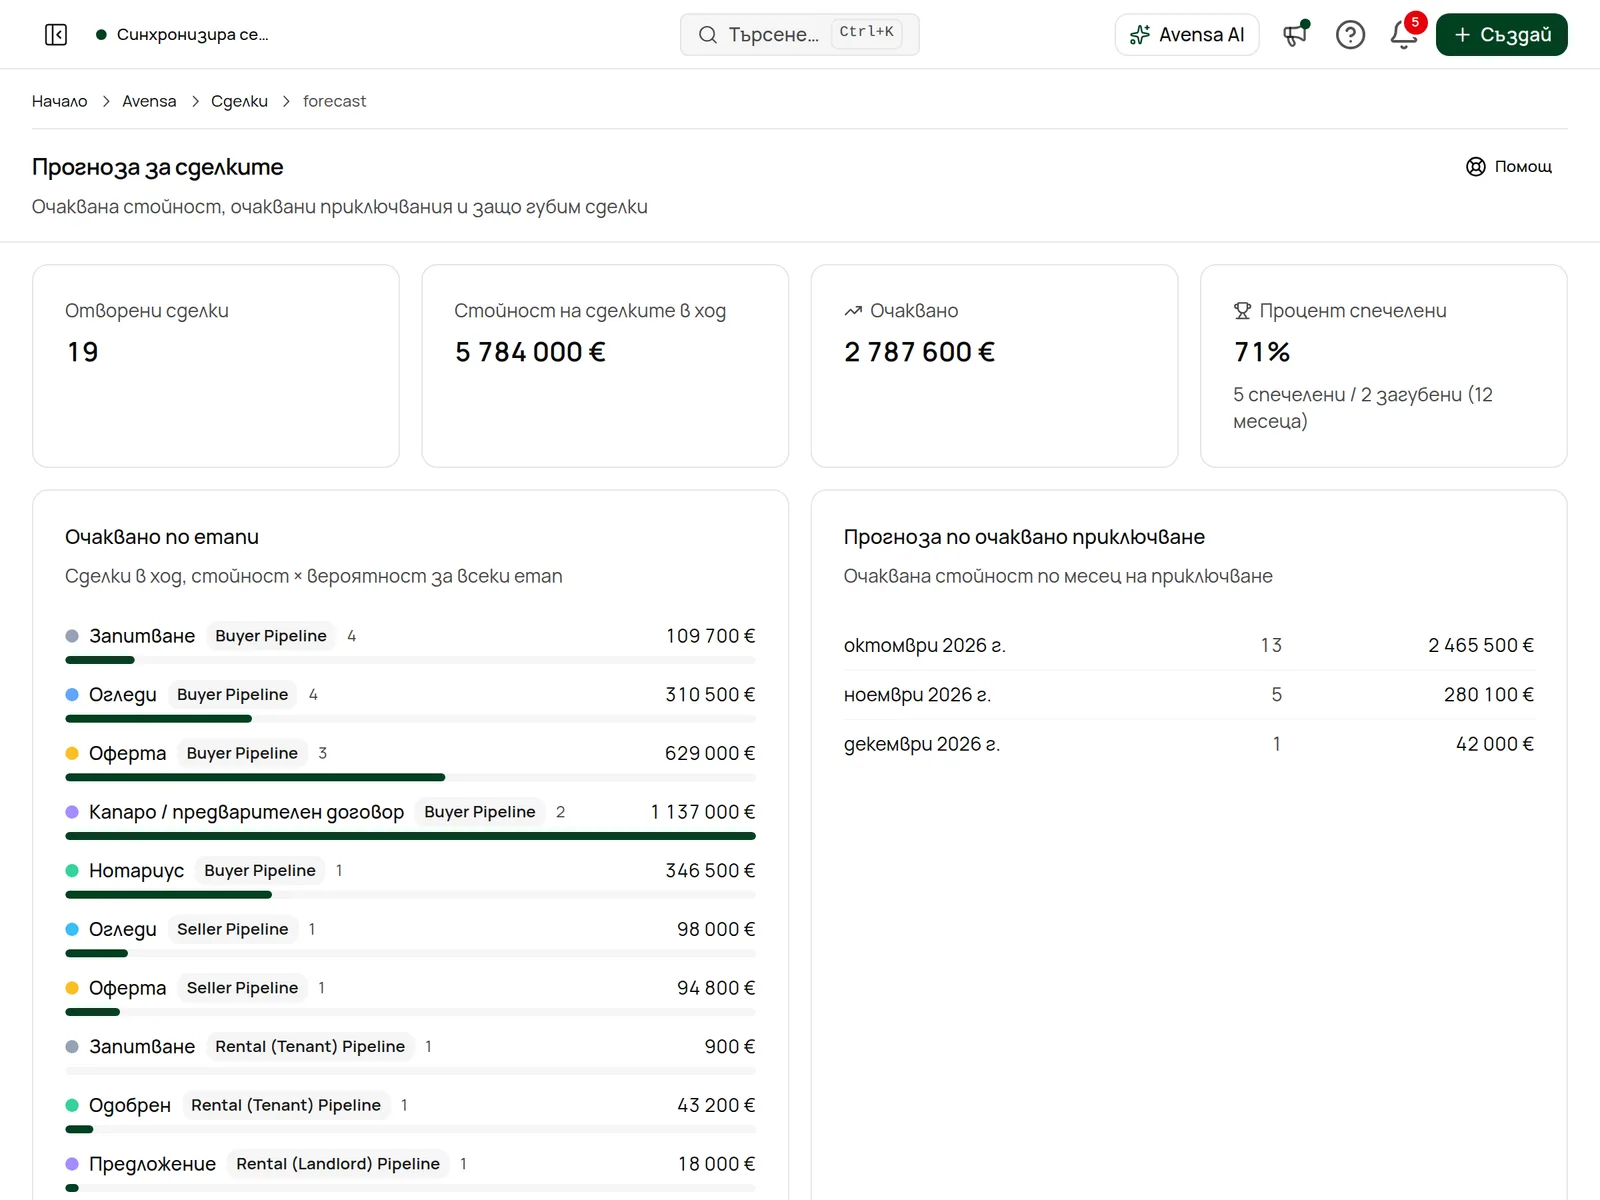Open the notifications bell

[1404, 35]
